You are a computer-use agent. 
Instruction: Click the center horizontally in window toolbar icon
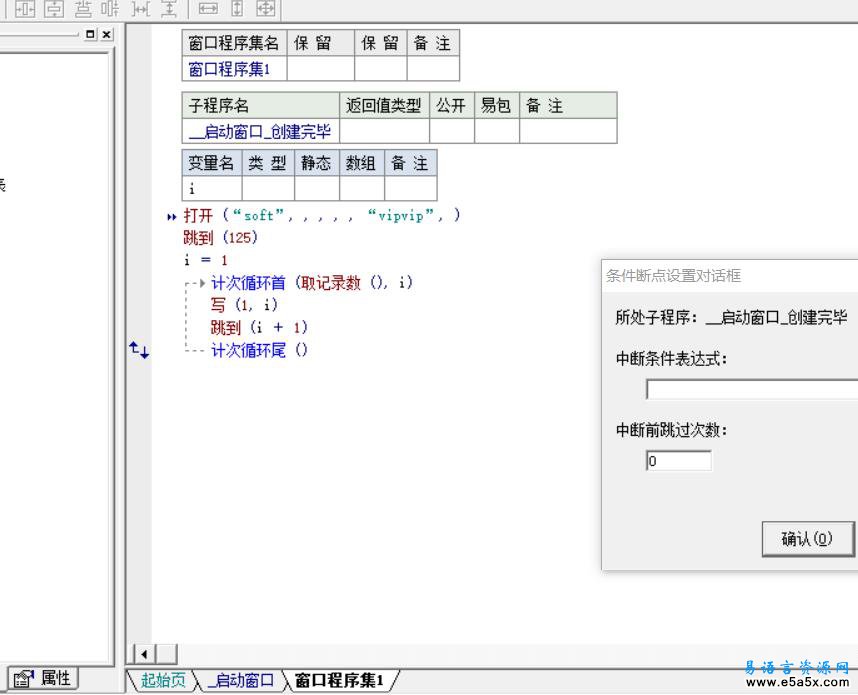click(x=25, y=8)
